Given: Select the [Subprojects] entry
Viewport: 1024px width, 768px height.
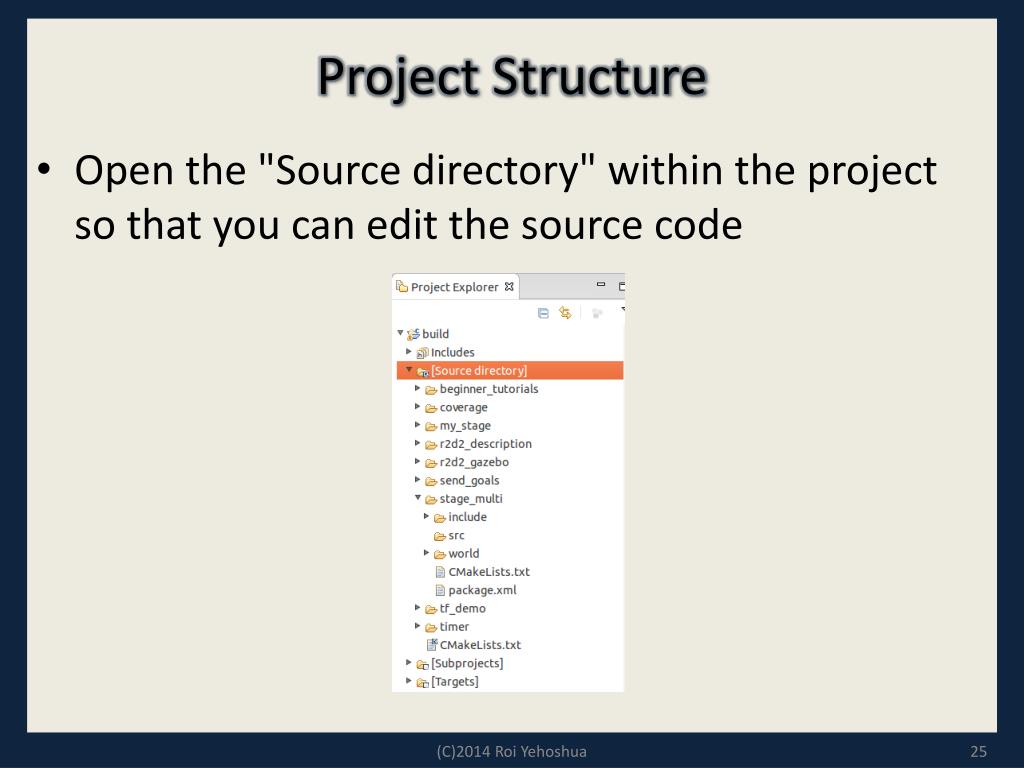Looking at the screenshot, I should [467, 664].
